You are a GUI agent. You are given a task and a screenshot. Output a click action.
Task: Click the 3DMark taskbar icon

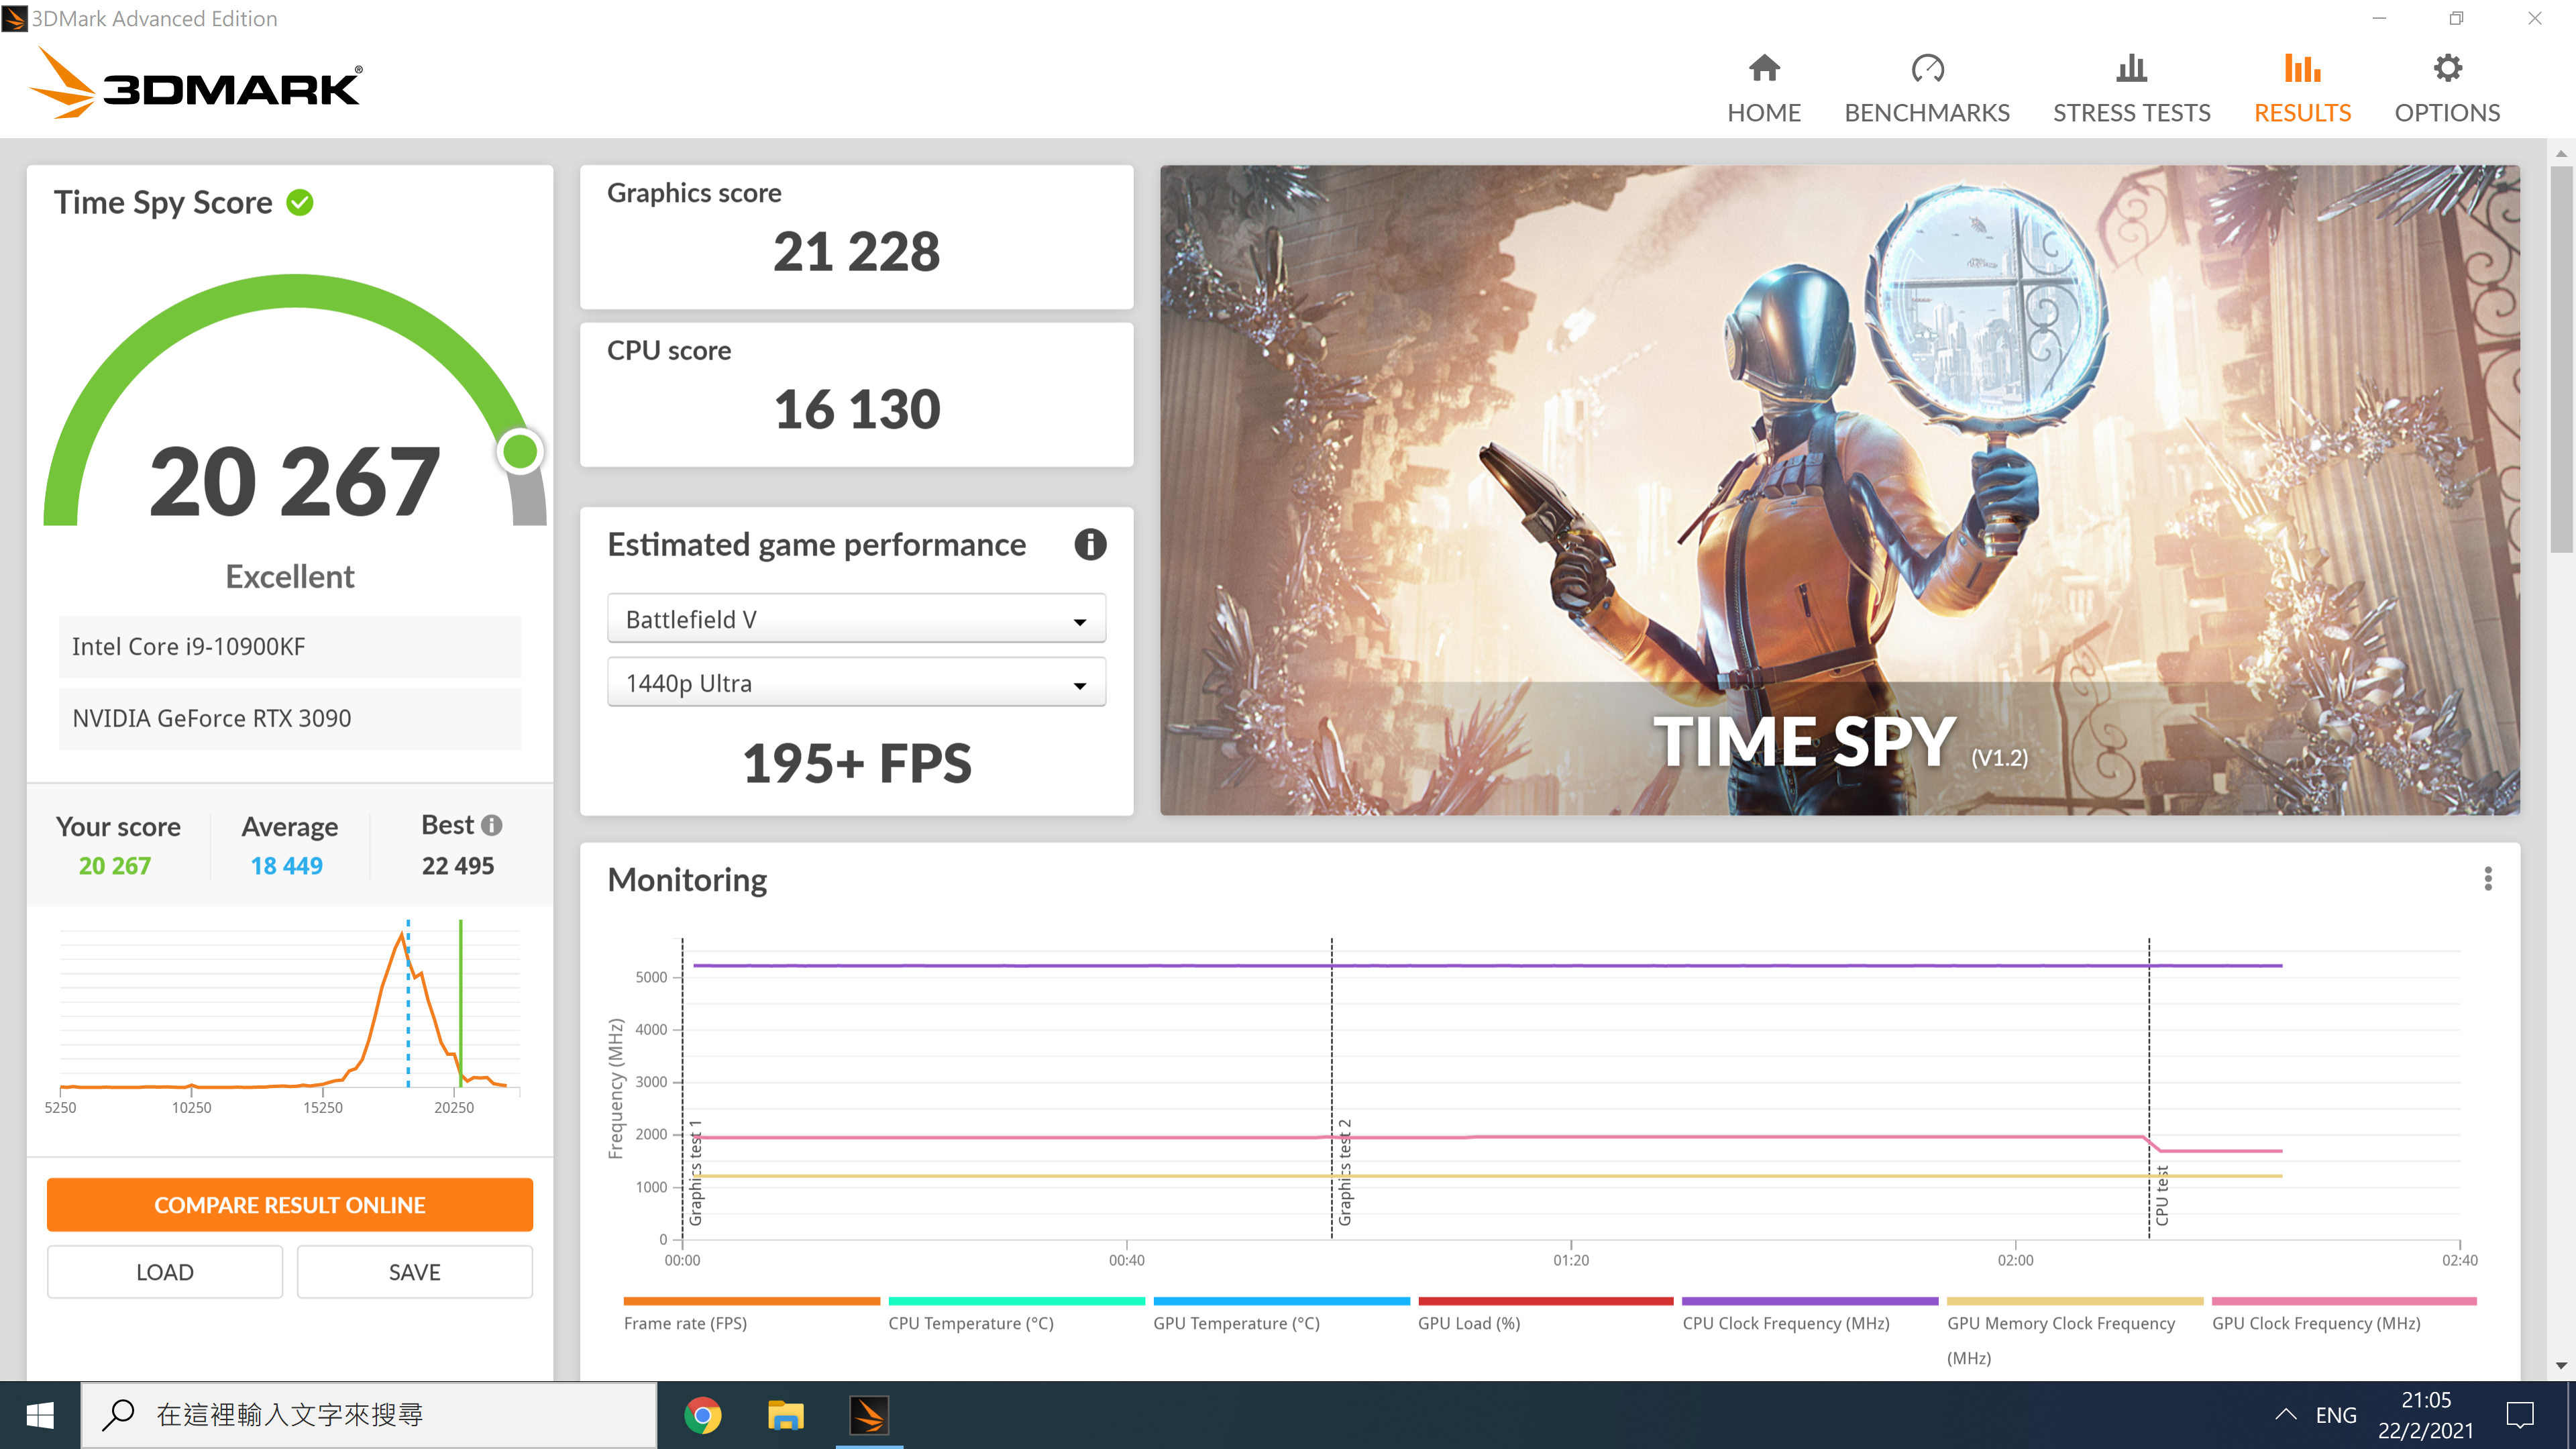click(x=869, y=1415)
